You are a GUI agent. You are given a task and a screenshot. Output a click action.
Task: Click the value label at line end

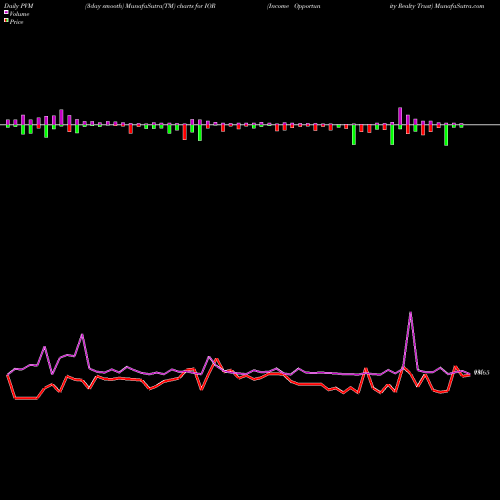[x=482, y=372]
